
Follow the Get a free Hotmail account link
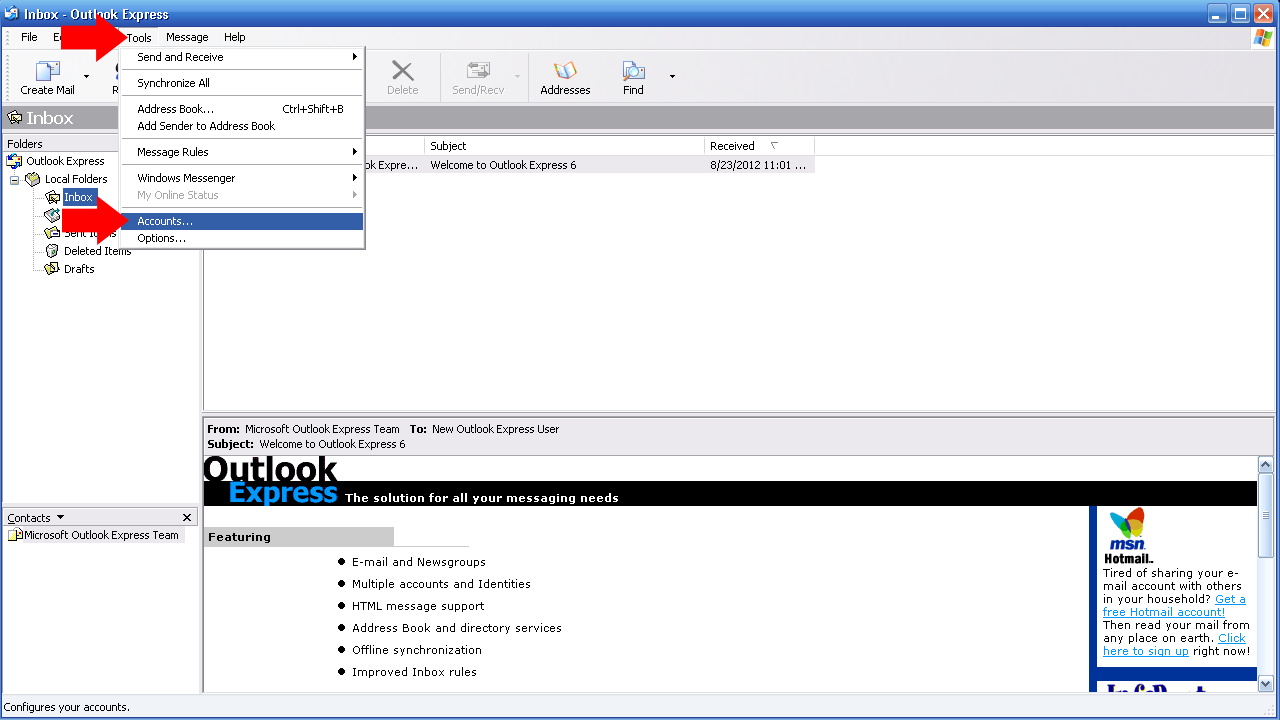click(x=1174, y=606)
